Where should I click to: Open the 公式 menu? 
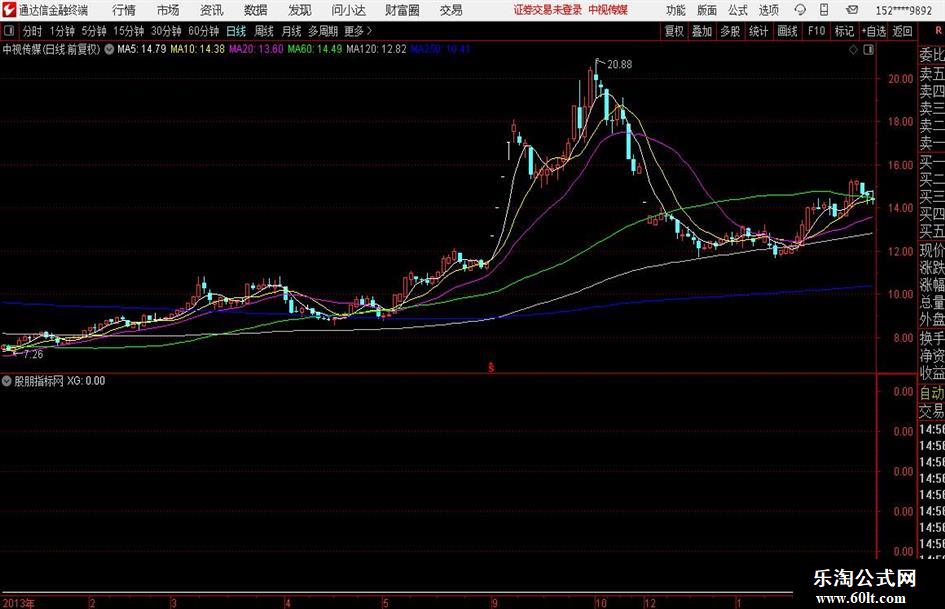click(737, 10)
